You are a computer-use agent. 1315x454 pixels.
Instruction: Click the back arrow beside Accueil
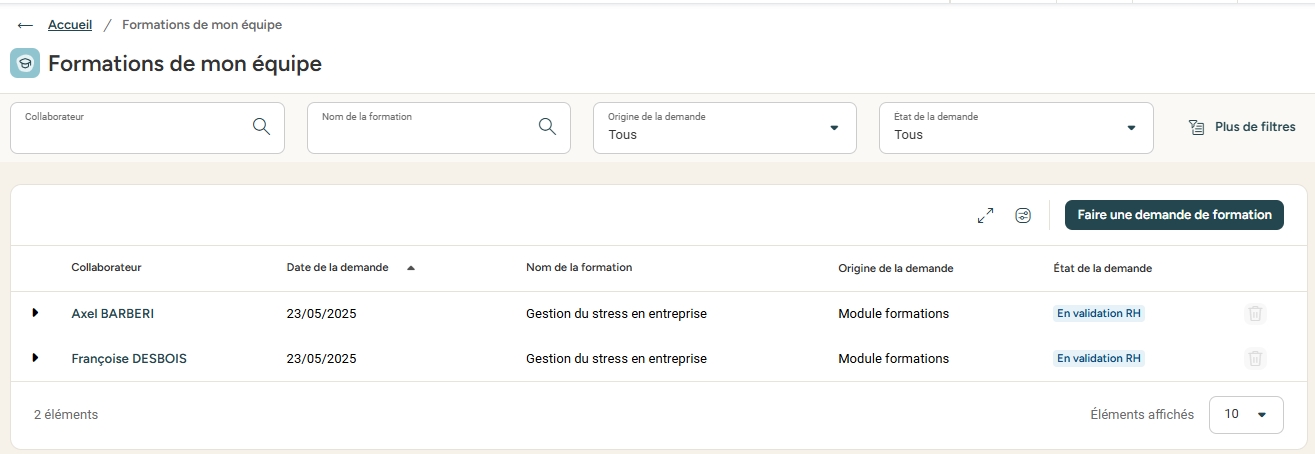pyautogui.click(x=25, y=25)
